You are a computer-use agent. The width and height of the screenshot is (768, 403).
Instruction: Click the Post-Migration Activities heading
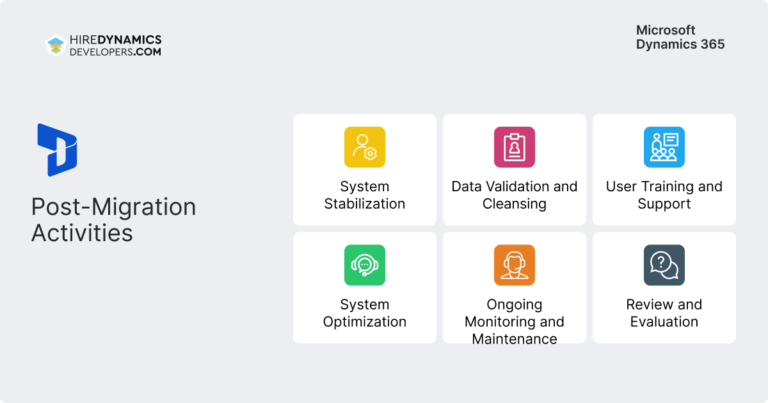coord(114,219)
